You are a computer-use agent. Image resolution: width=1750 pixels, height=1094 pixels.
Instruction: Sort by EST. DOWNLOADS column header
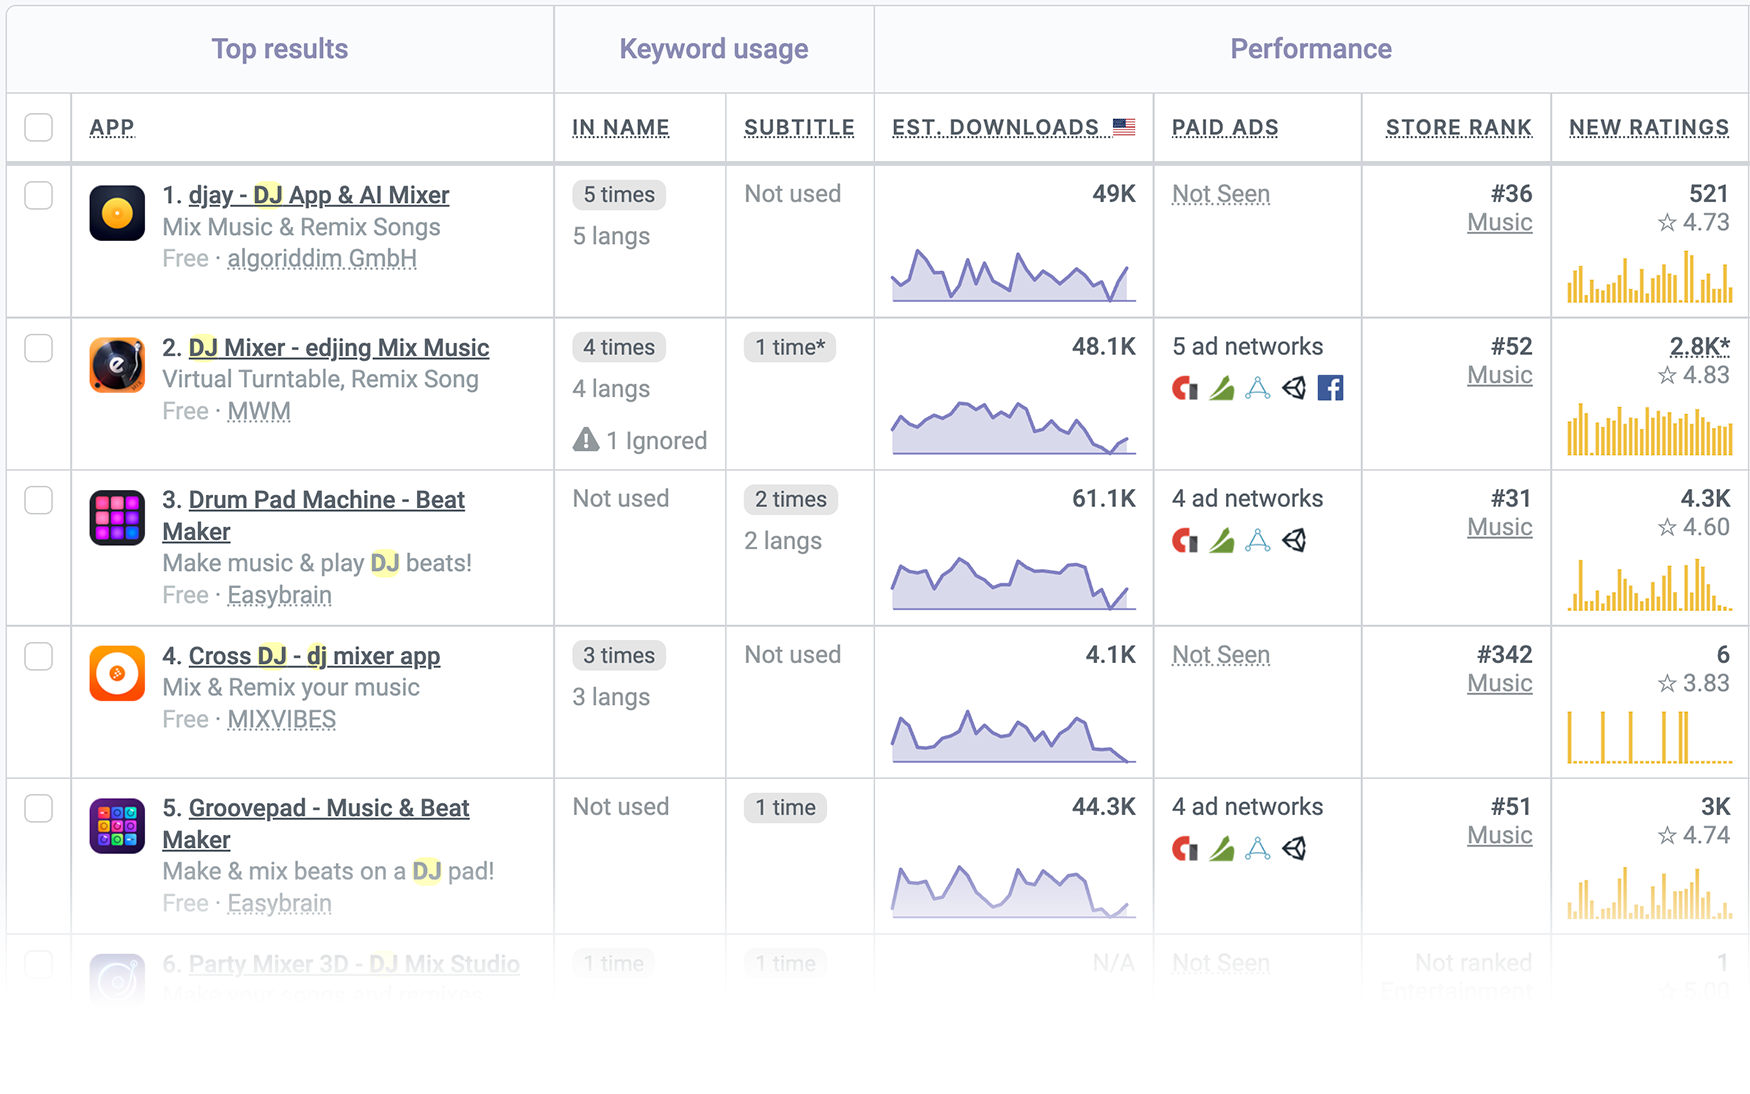point(995,128)
